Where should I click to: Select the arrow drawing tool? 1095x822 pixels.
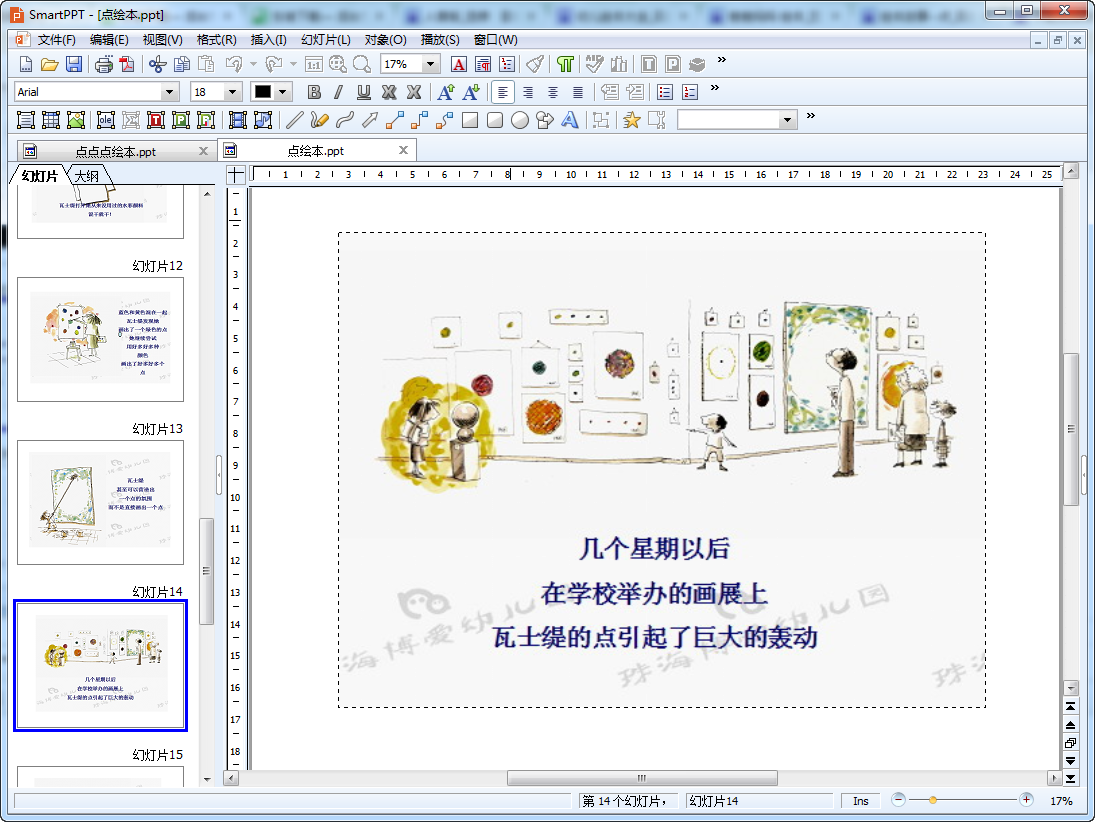(x=369, y=120)
